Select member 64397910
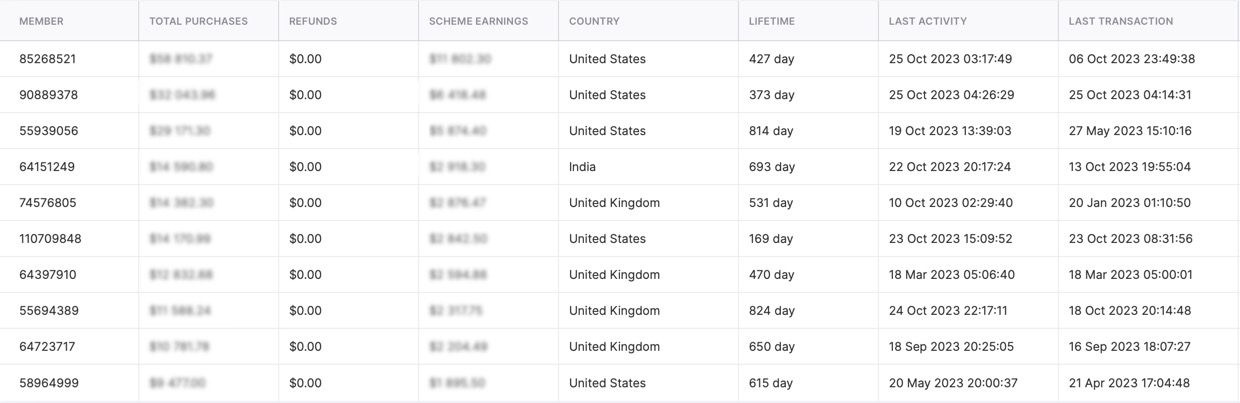This screenshot has width=1240, height=403. pos(47,275)
